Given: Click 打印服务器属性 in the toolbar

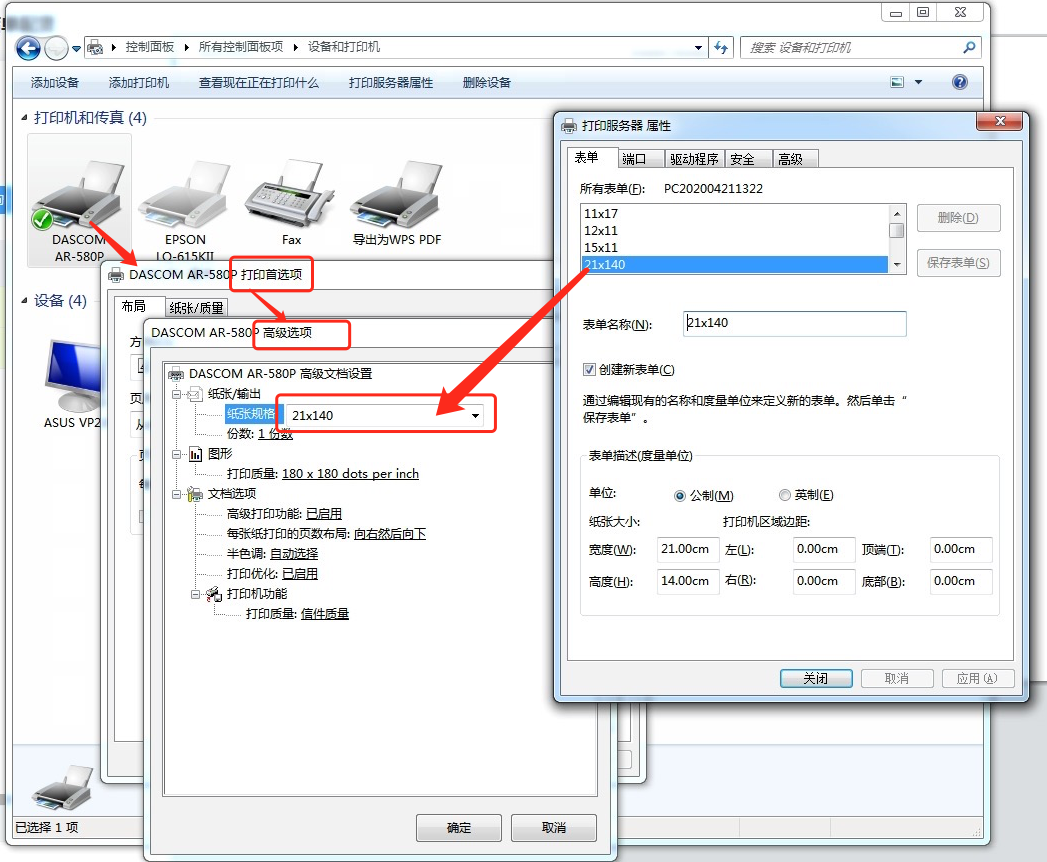Looking at the screenshot, I should 391,83.
